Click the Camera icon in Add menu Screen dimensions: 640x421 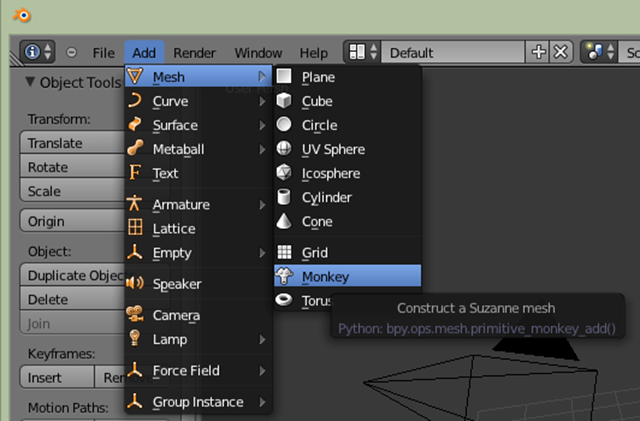tap(135, 315)
